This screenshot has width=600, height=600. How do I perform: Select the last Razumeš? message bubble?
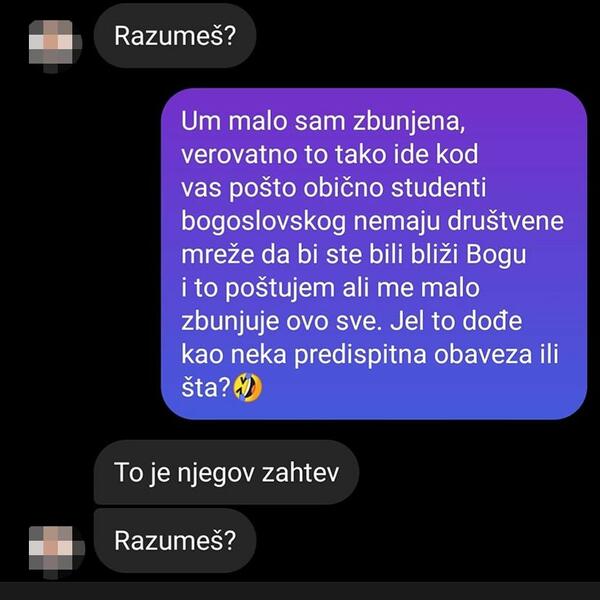(x=175, y=540)
